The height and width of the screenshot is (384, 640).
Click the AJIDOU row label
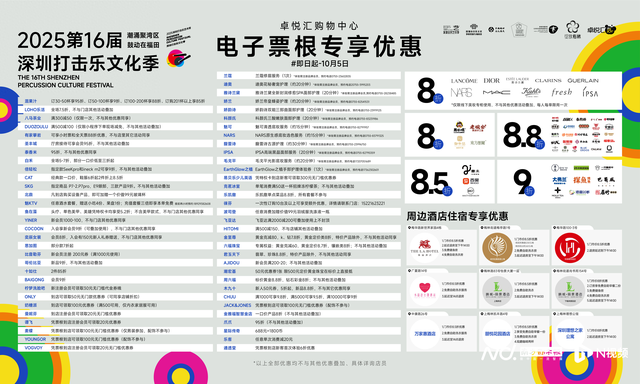[231, 263]
